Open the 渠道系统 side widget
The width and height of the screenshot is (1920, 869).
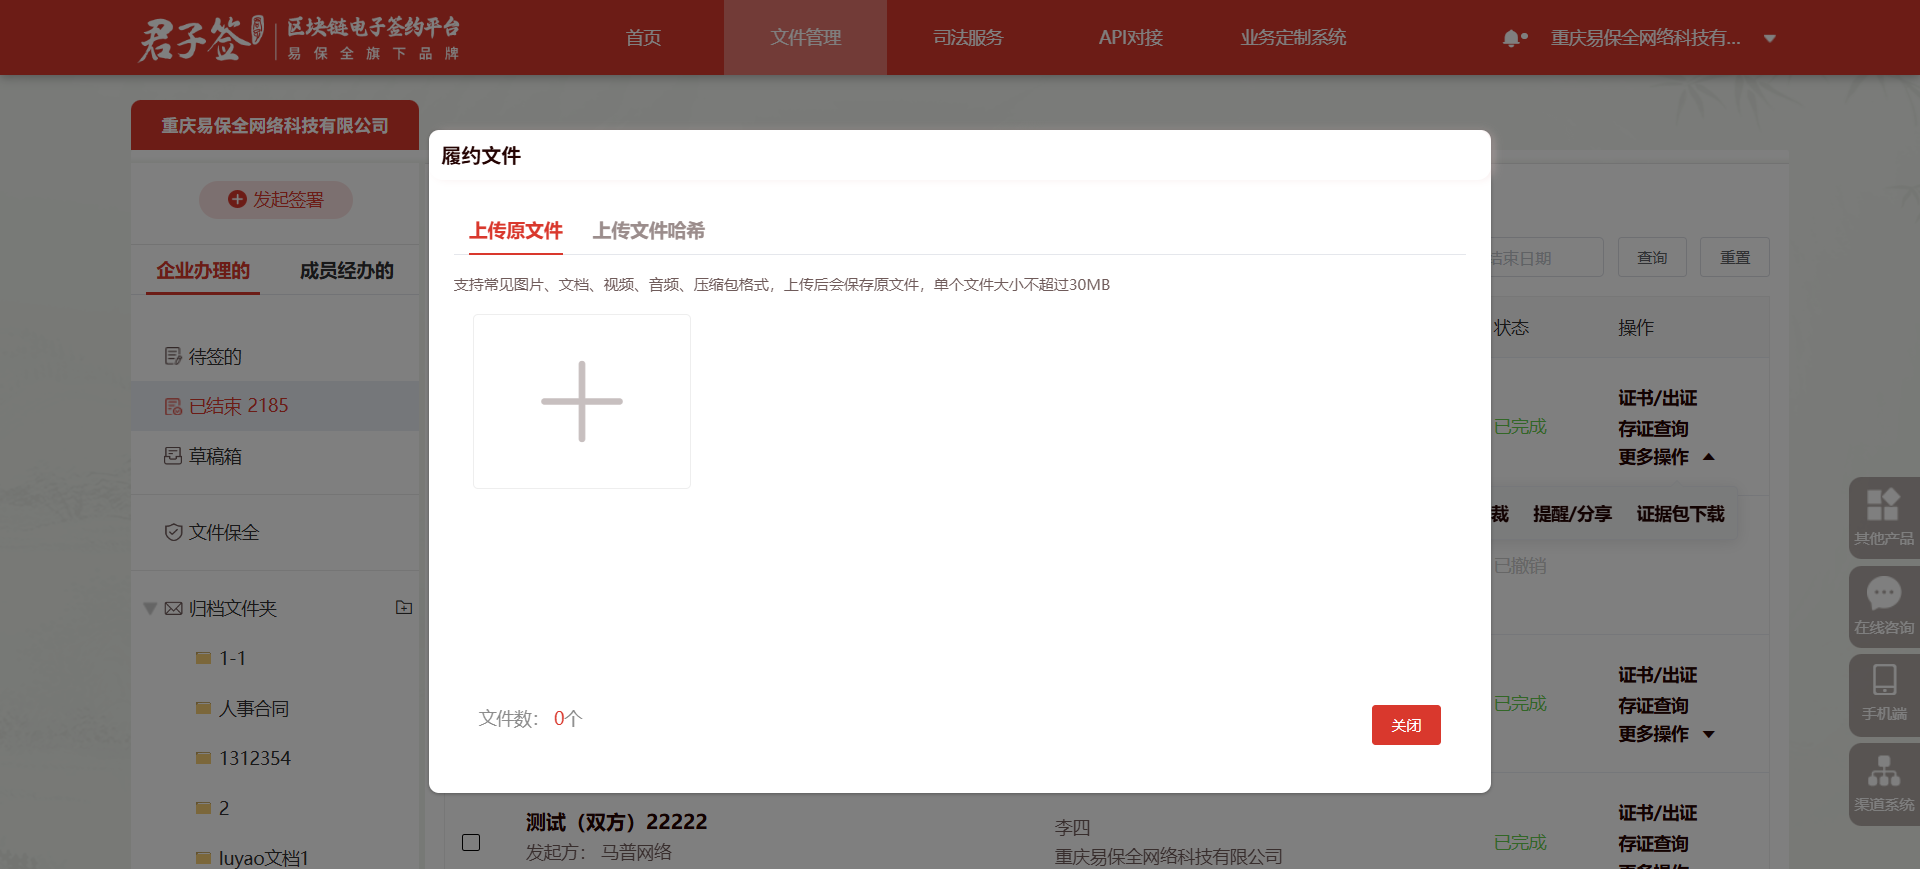tap(1883, 782)
